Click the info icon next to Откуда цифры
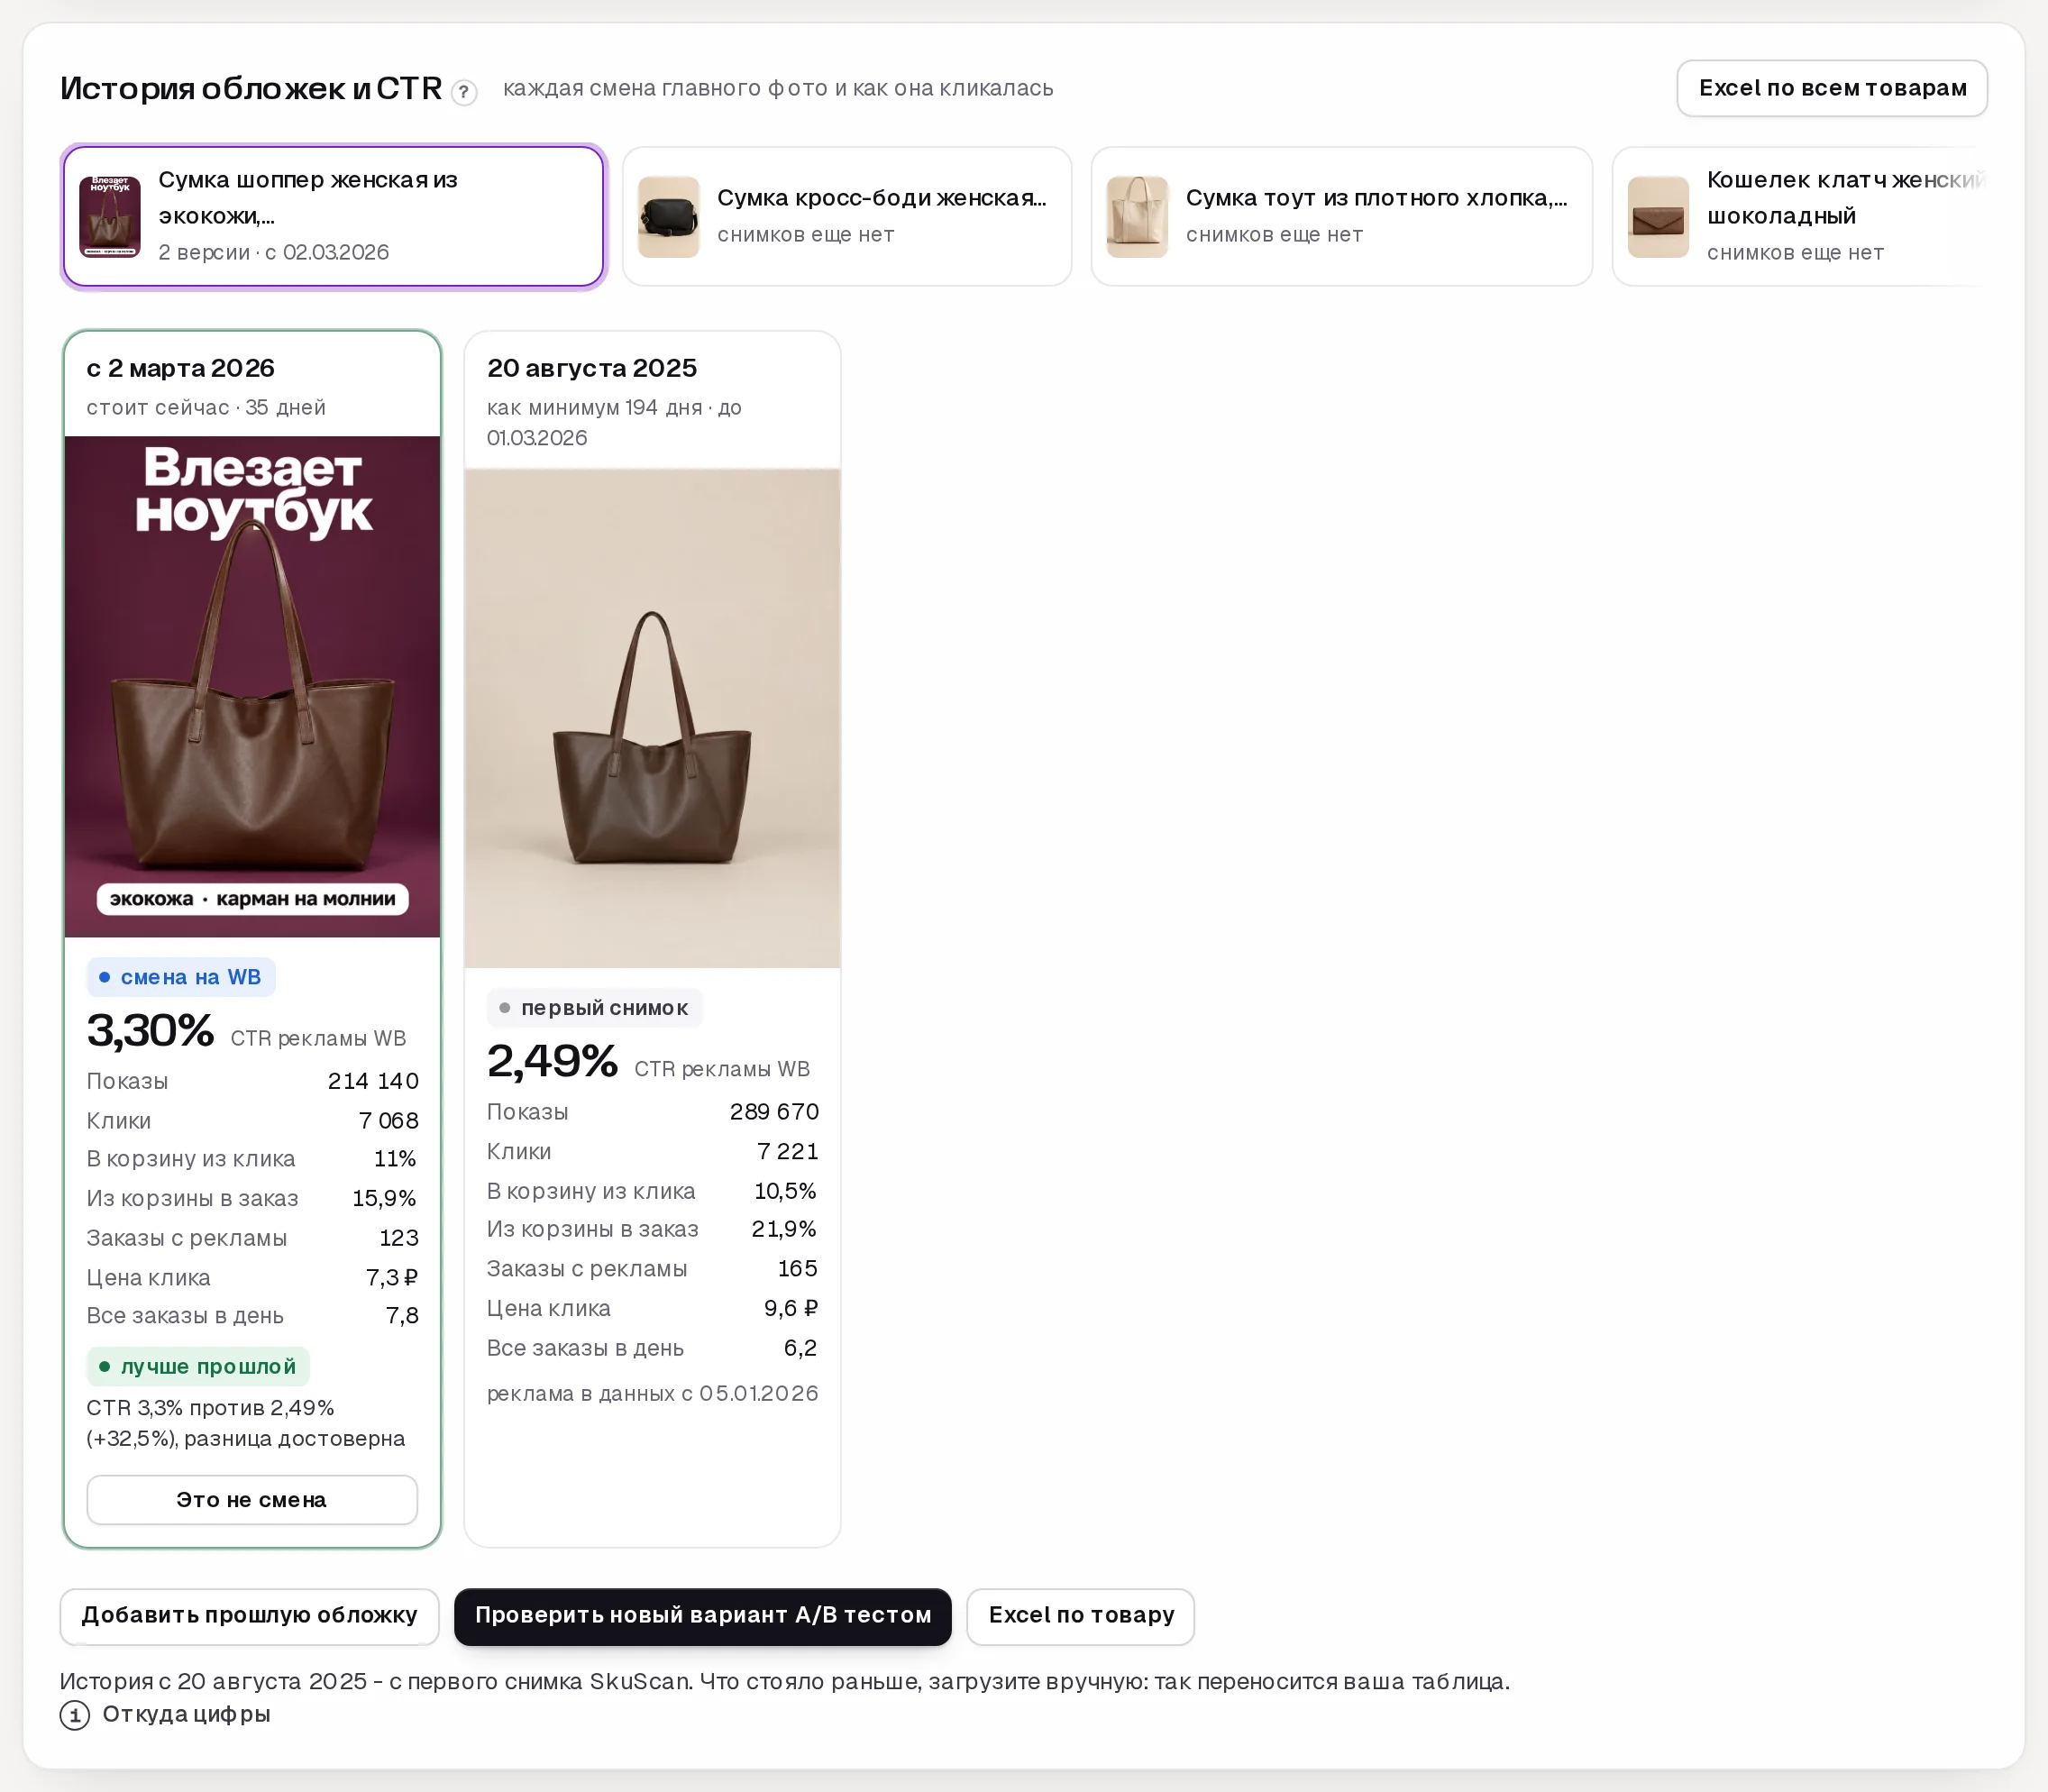Screen dimensions: 2048x1792 (75, 1715)
